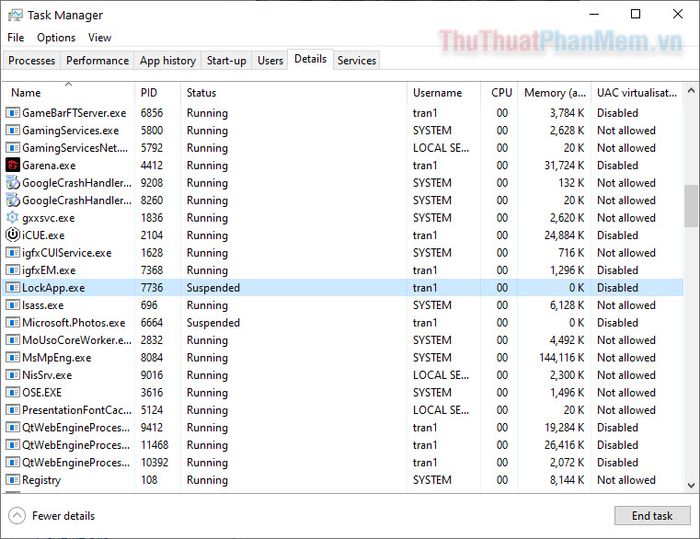The width and height of the screenshot is (700, 539).
Task: Click memory value 31,724 K
Action: pyautogui.click(x=564, y=166)
